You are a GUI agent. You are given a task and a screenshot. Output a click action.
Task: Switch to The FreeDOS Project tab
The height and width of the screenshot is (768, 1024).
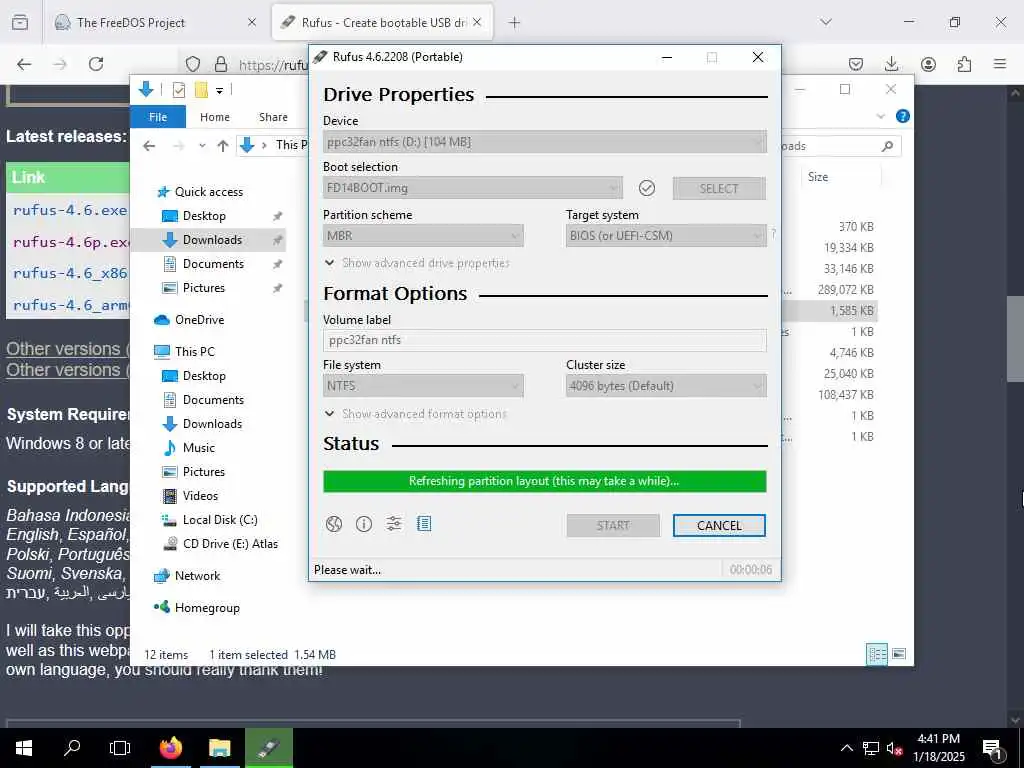tap(155, 22)
